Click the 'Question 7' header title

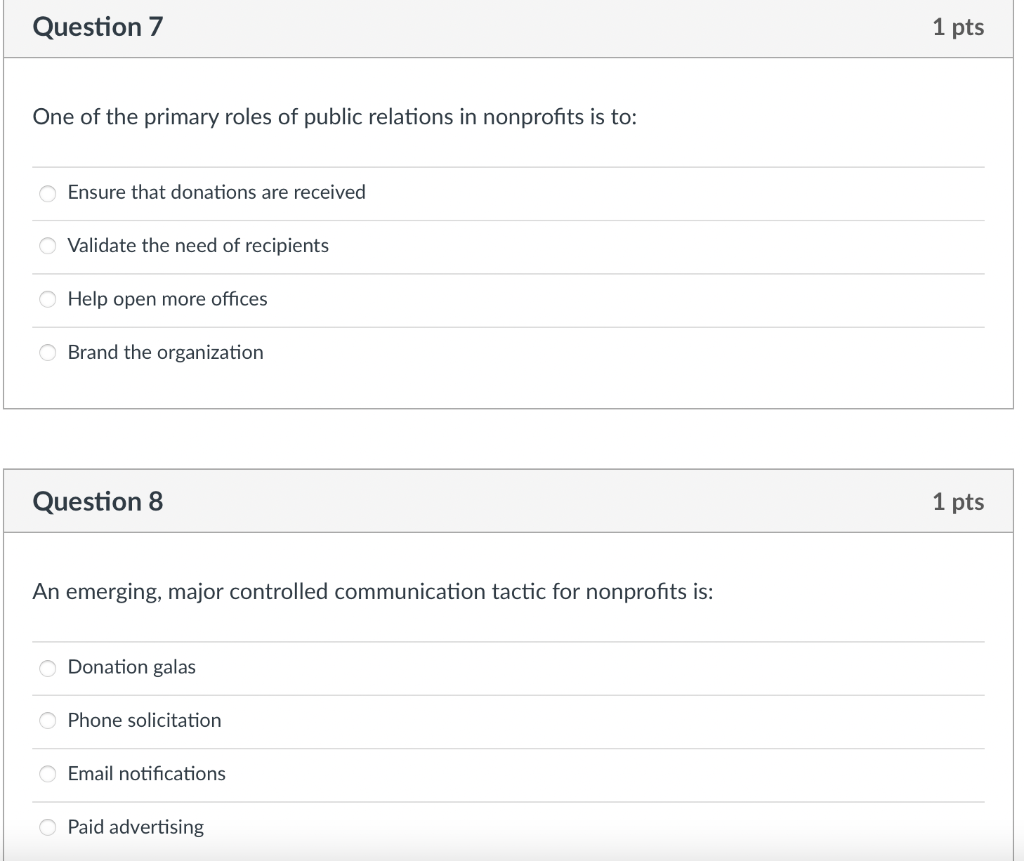tap(98, 27)
